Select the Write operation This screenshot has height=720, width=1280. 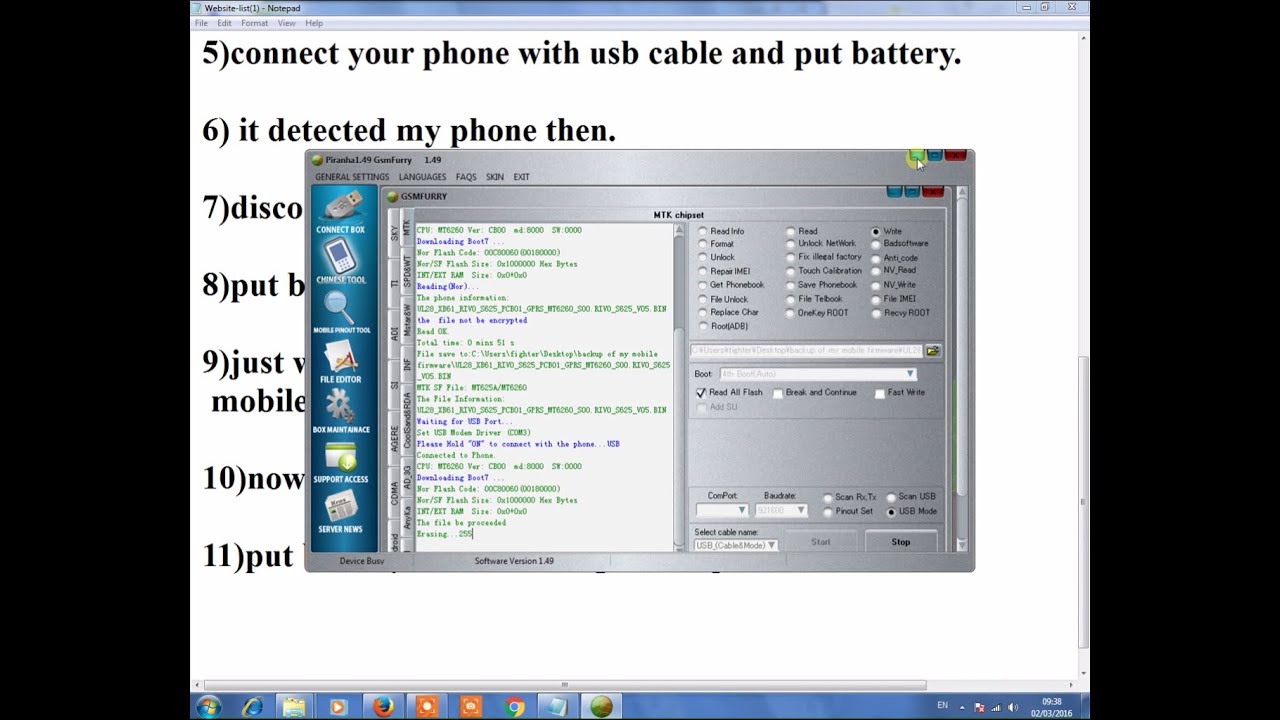(x=886, y=231)
